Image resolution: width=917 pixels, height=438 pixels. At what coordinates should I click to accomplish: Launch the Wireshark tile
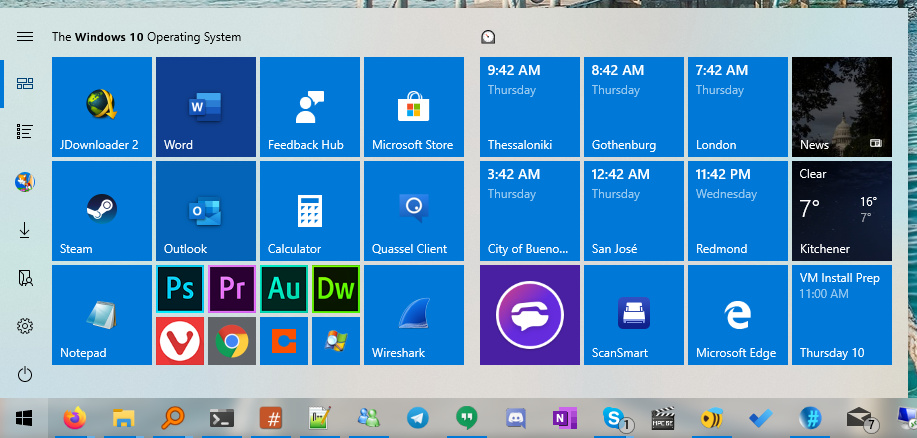[414, 315]
